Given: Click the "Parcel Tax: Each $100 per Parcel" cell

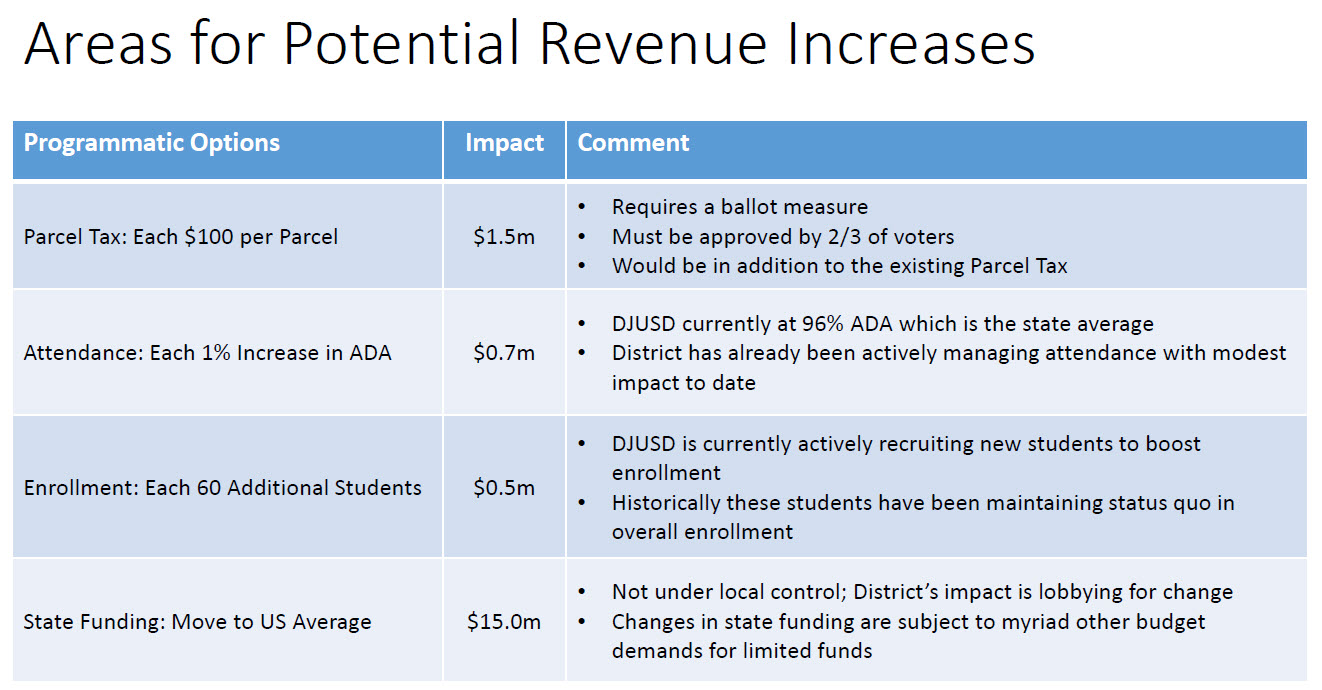Looking at the screenshot, I should [181, 237].
